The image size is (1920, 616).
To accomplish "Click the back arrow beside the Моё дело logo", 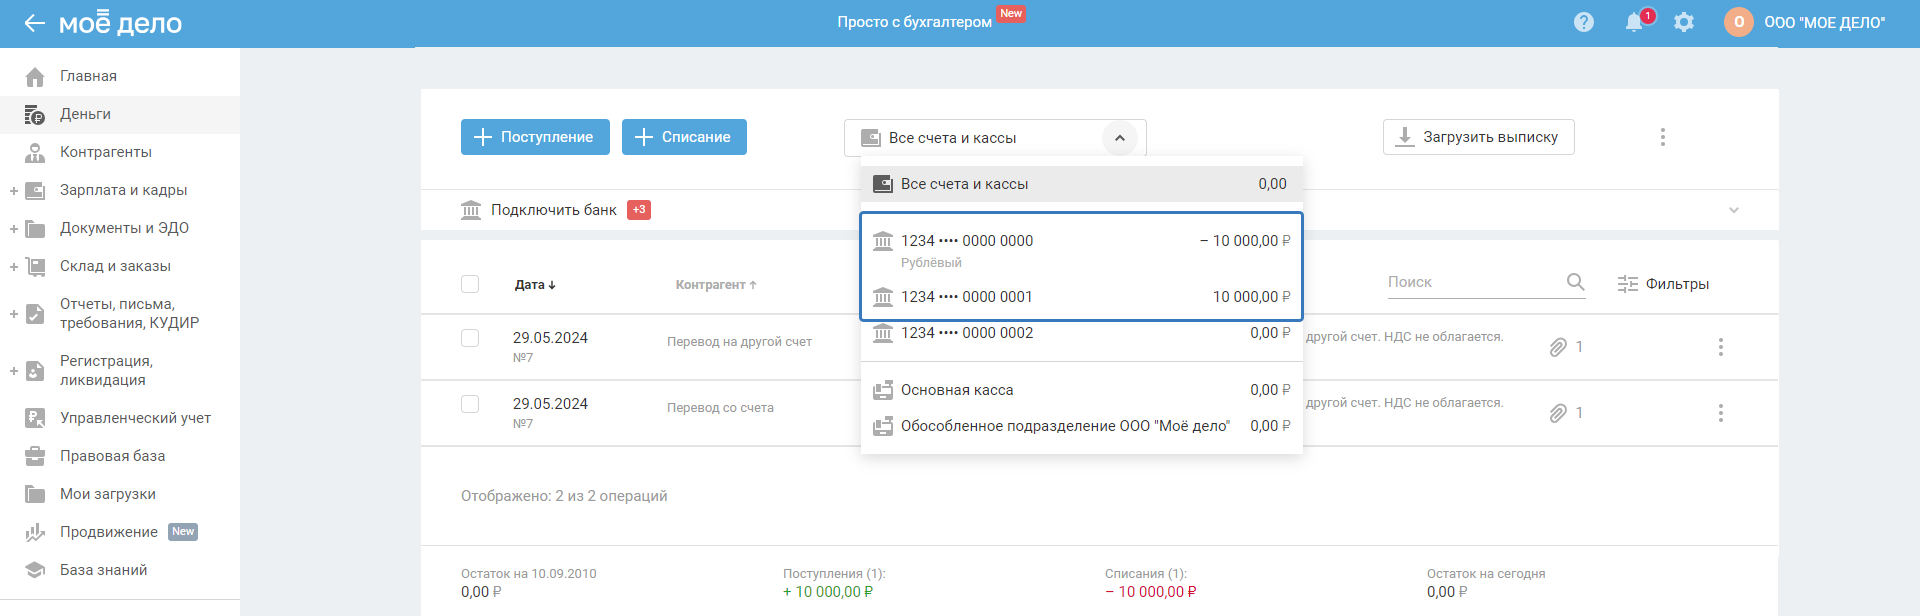I will pyautogui.click(x=35, y=23).
